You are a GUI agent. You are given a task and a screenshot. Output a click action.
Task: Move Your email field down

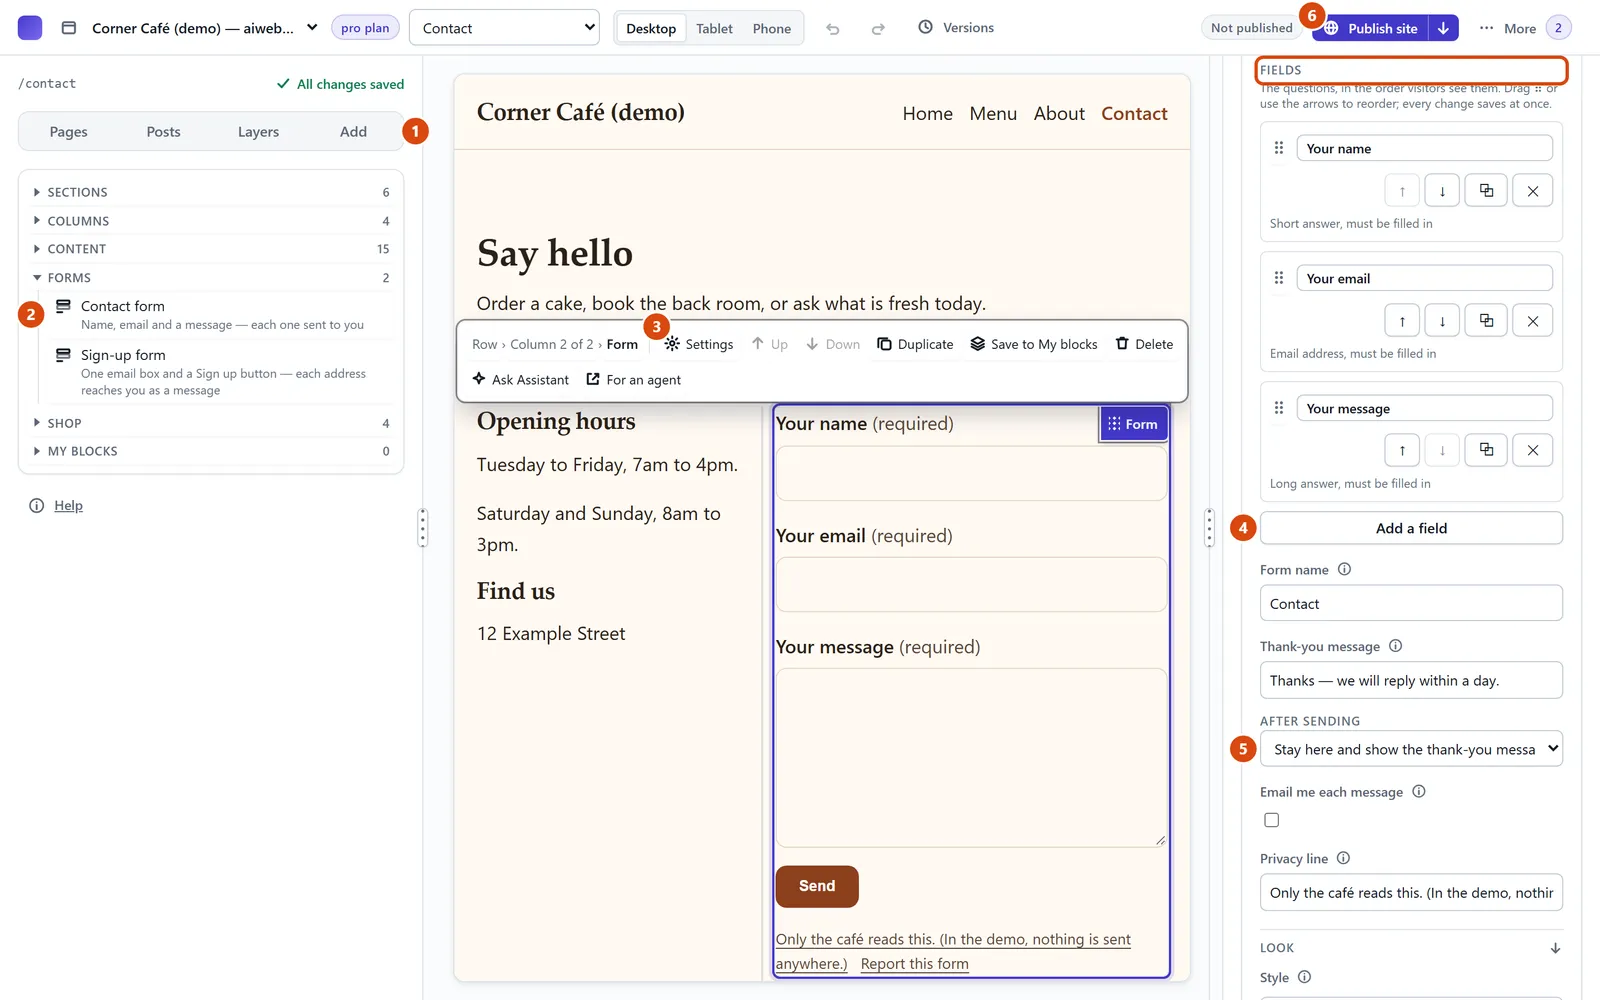coord(1442,321)
